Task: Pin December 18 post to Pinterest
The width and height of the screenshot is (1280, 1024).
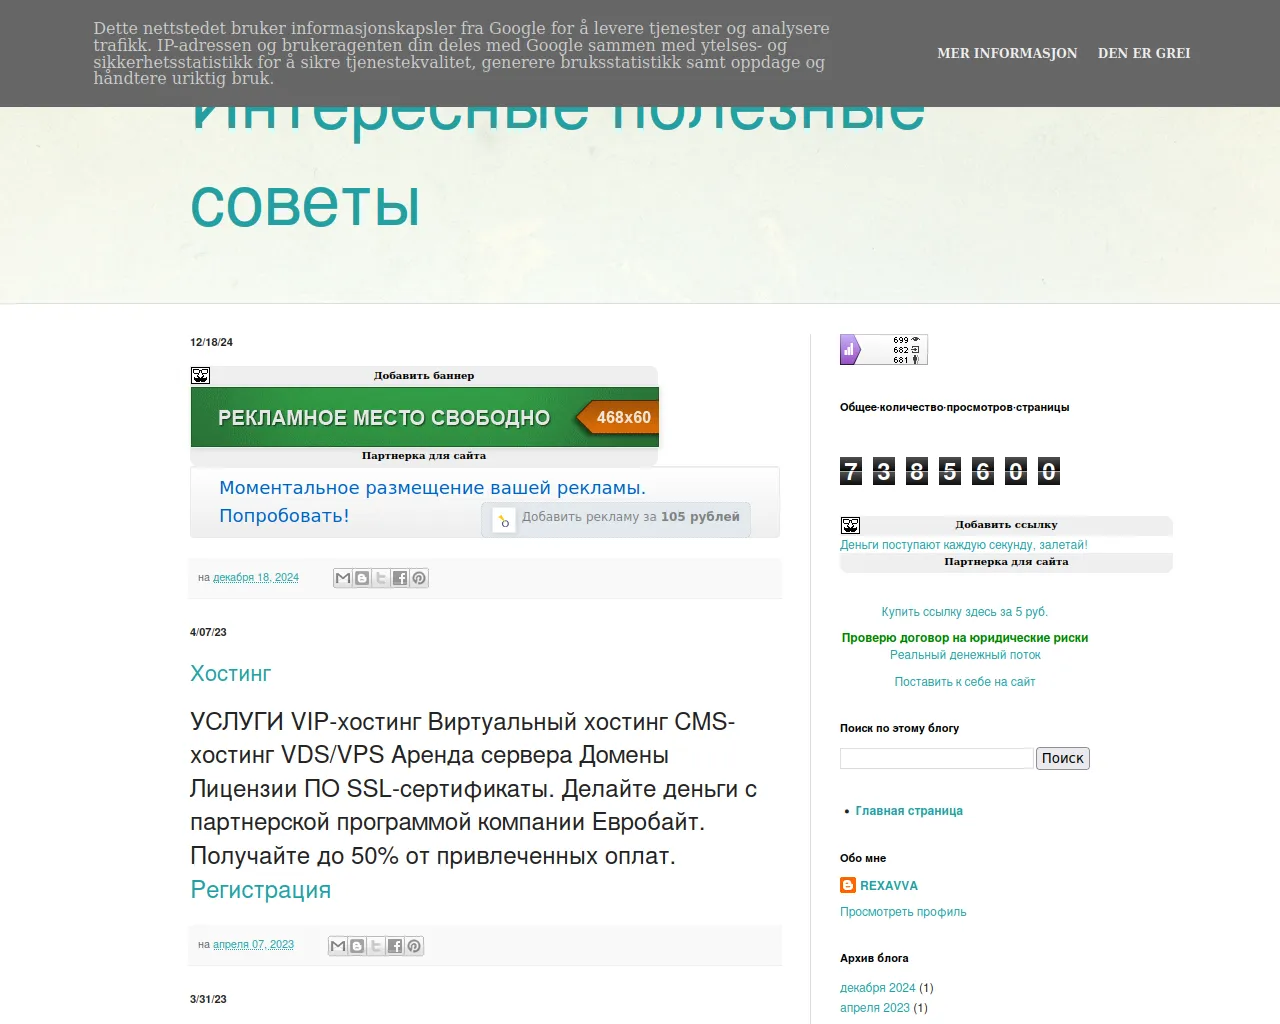Action: (419, 578)
